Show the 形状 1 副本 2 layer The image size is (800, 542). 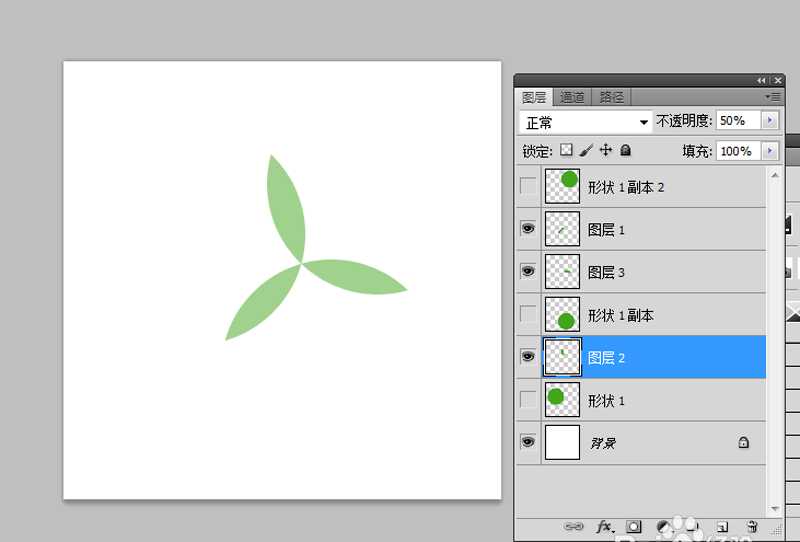pyautogui.click(x=528, y=186)
